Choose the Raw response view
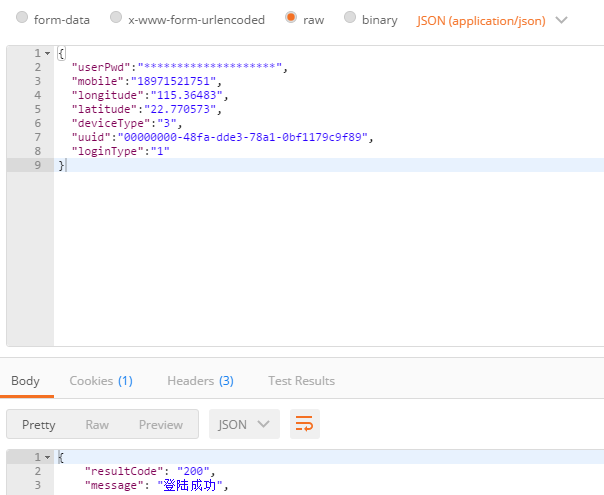Screen dimensions: 604x495 click(x=97, y=425)
